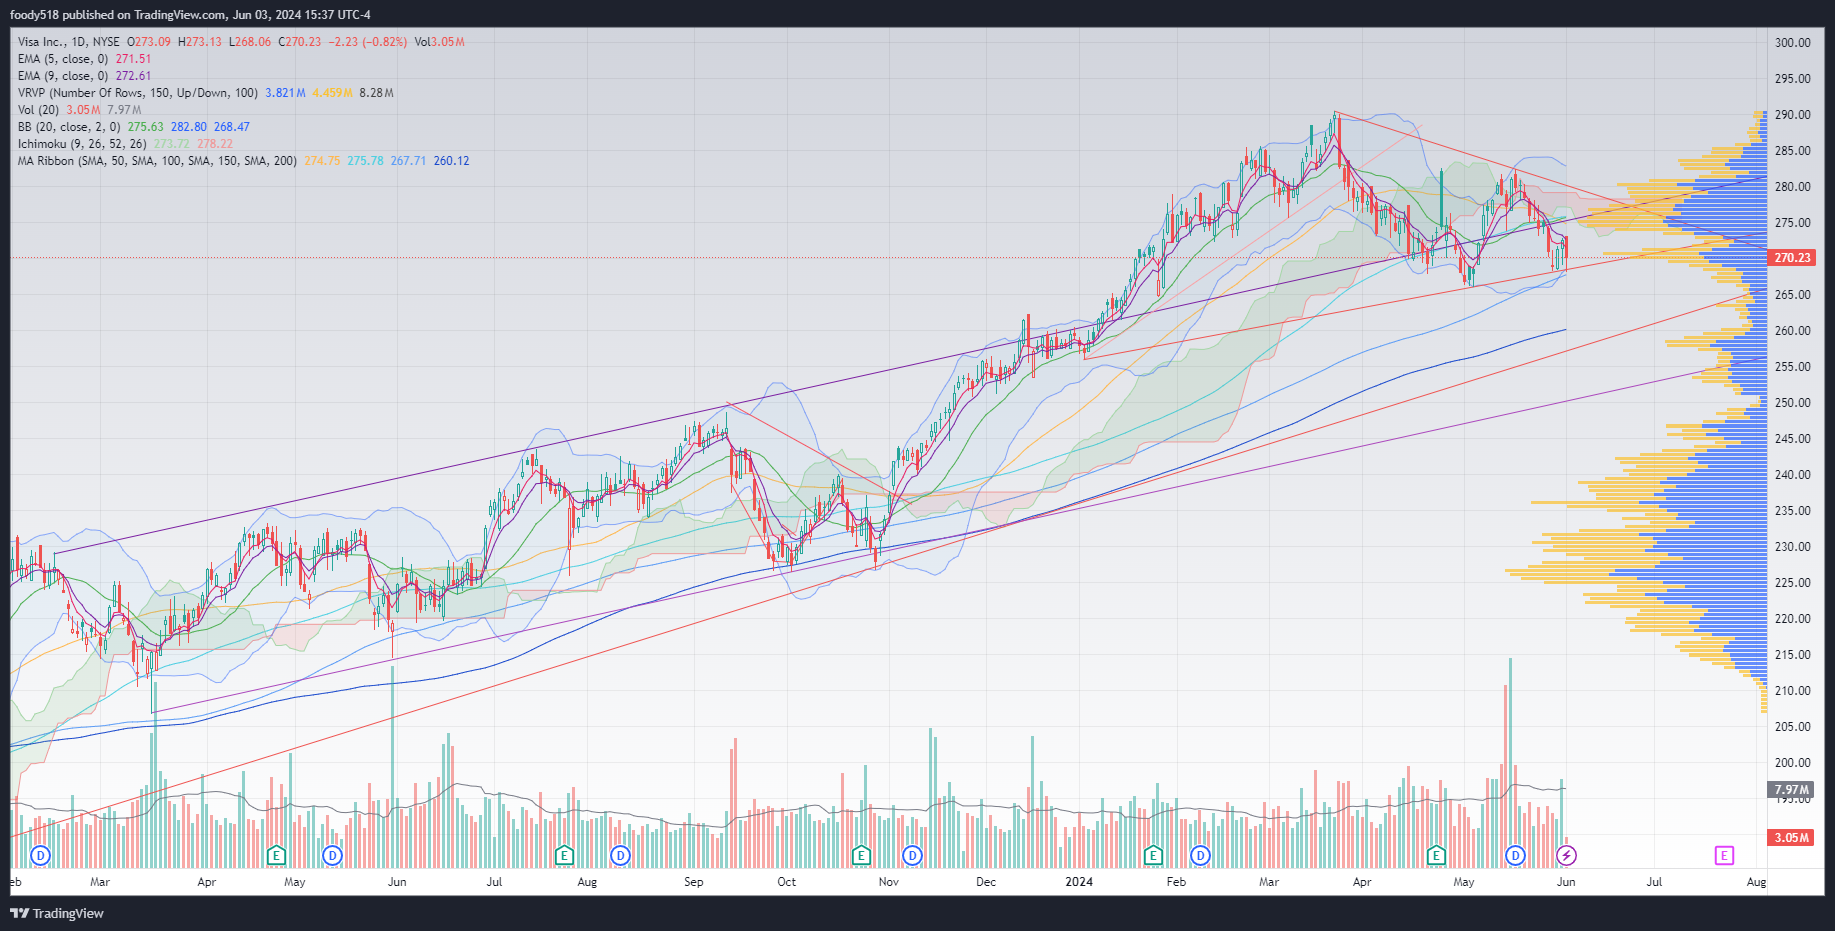
Task: Click the dividend D marker in November 2023
Action: pos(912,855)
